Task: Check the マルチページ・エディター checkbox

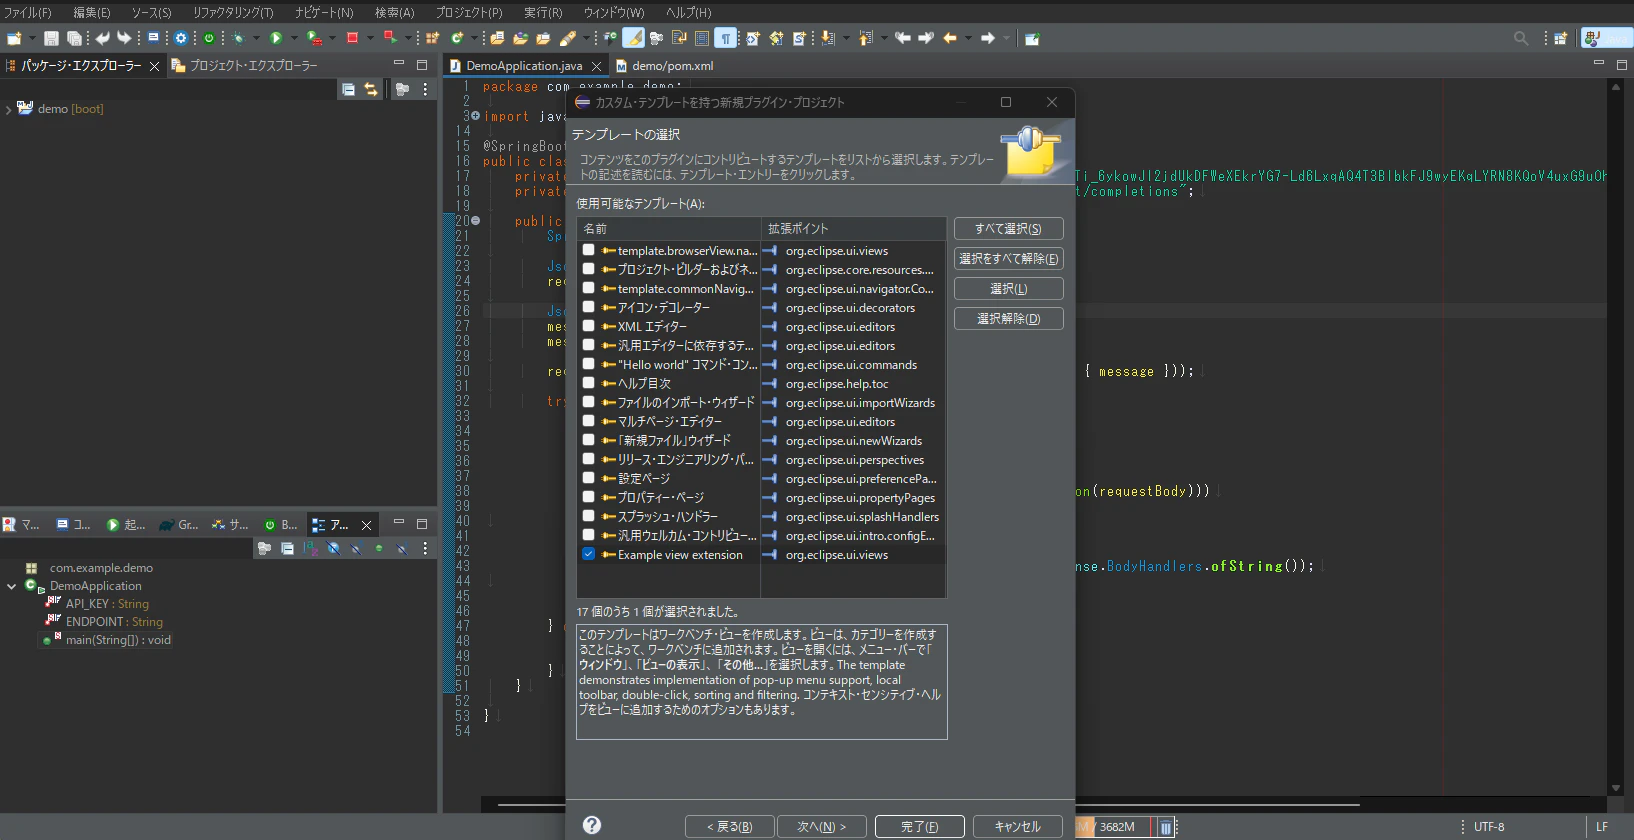Action: pos(589,421)
